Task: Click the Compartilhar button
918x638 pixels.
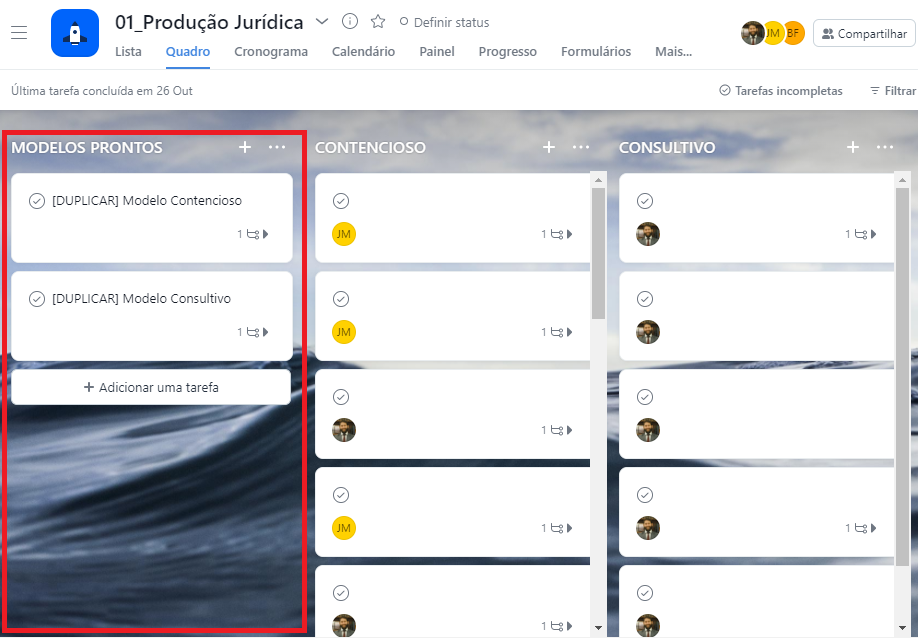Action: click(864, 33)
